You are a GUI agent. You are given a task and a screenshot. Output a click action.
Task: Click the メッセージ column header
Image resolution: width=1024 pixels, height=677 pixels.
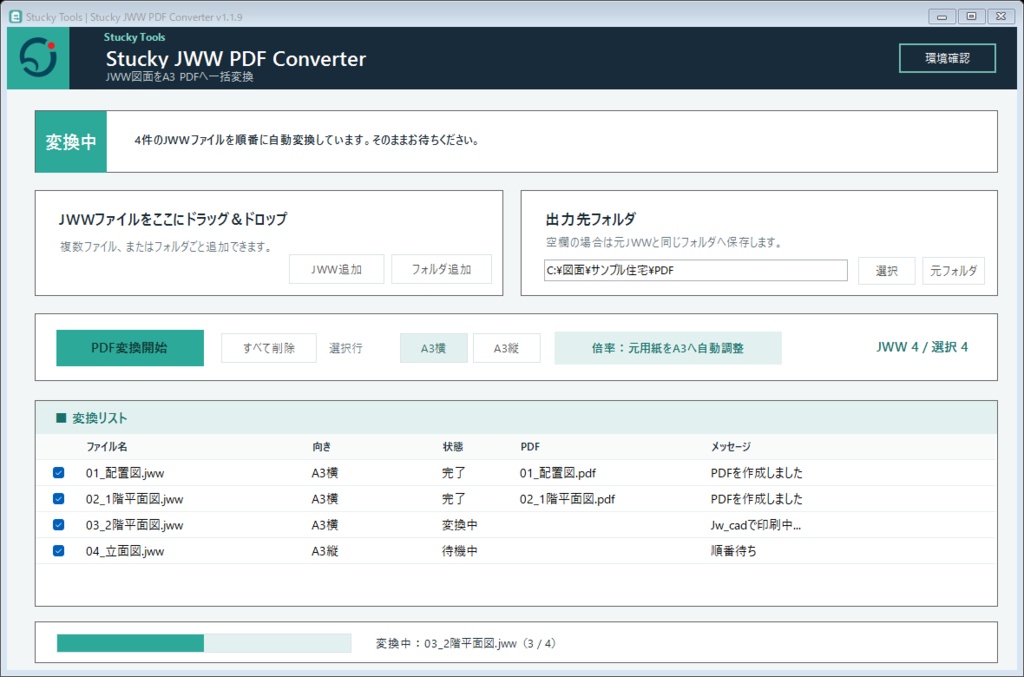pyautogui.click(x=731, y=447)
